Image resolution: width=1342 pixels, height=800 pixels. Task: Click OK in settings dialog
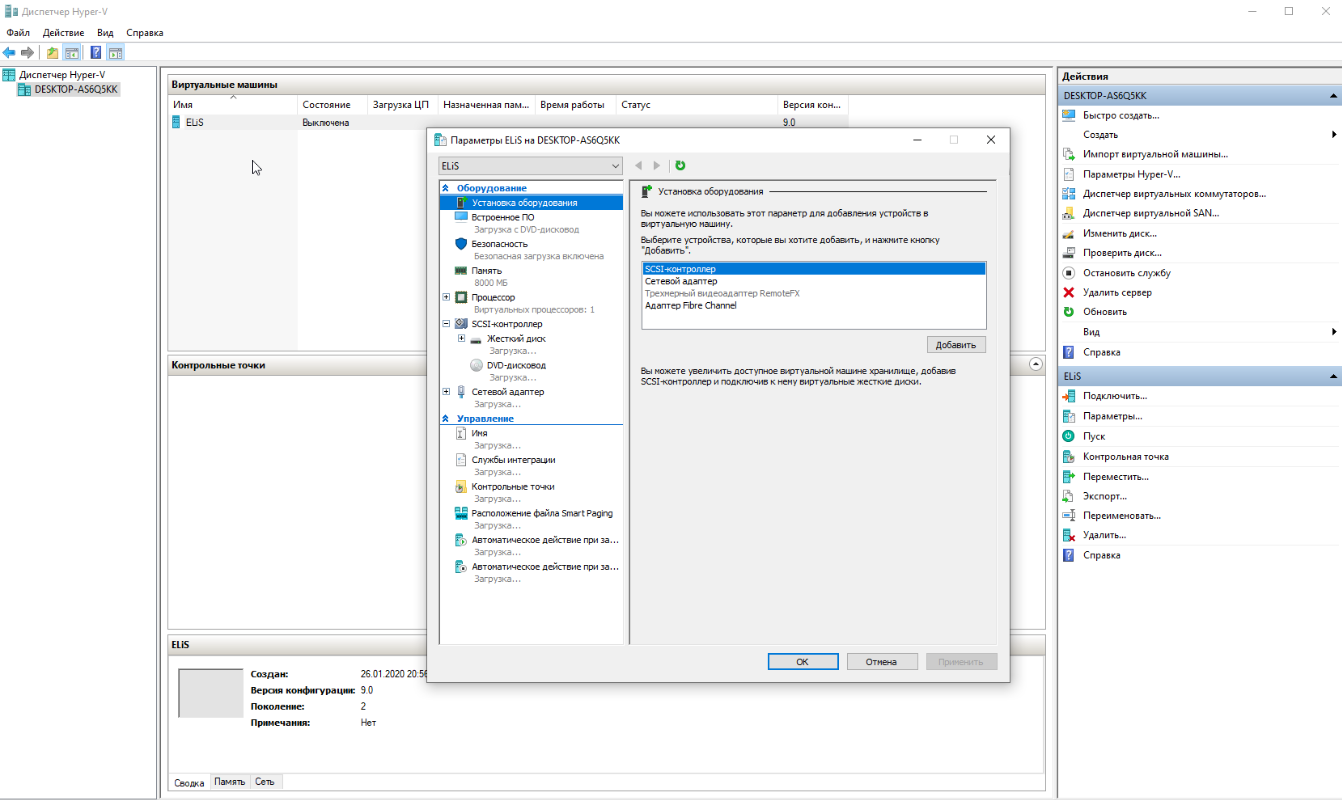[x=802, y=661]
